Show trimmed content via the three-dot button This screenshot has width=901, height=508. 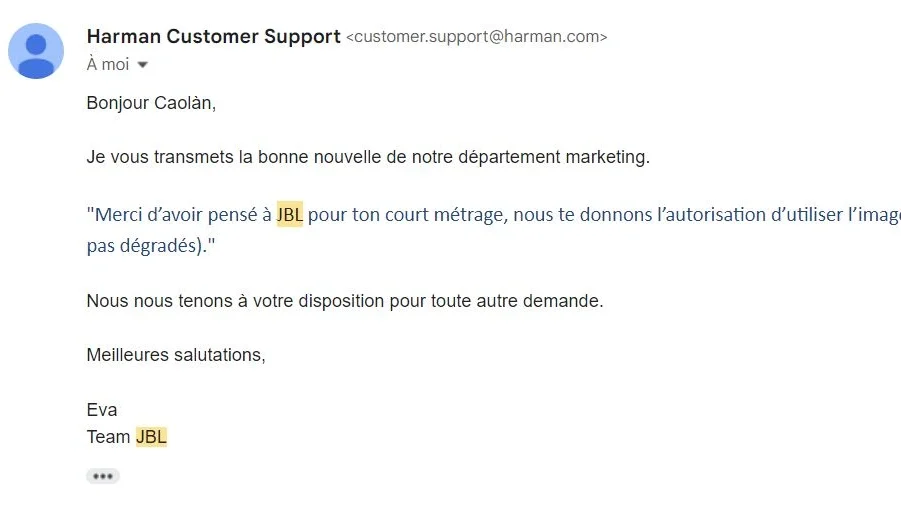tap(103, 476)
